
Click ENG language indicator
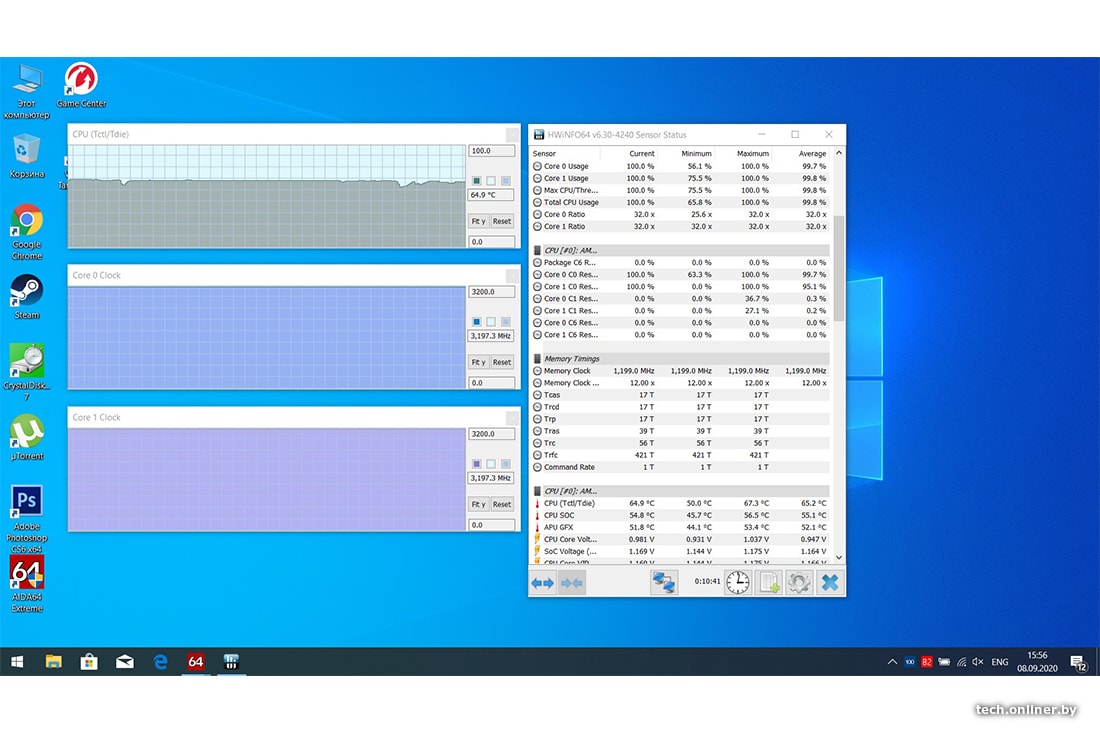[1000, 661]
